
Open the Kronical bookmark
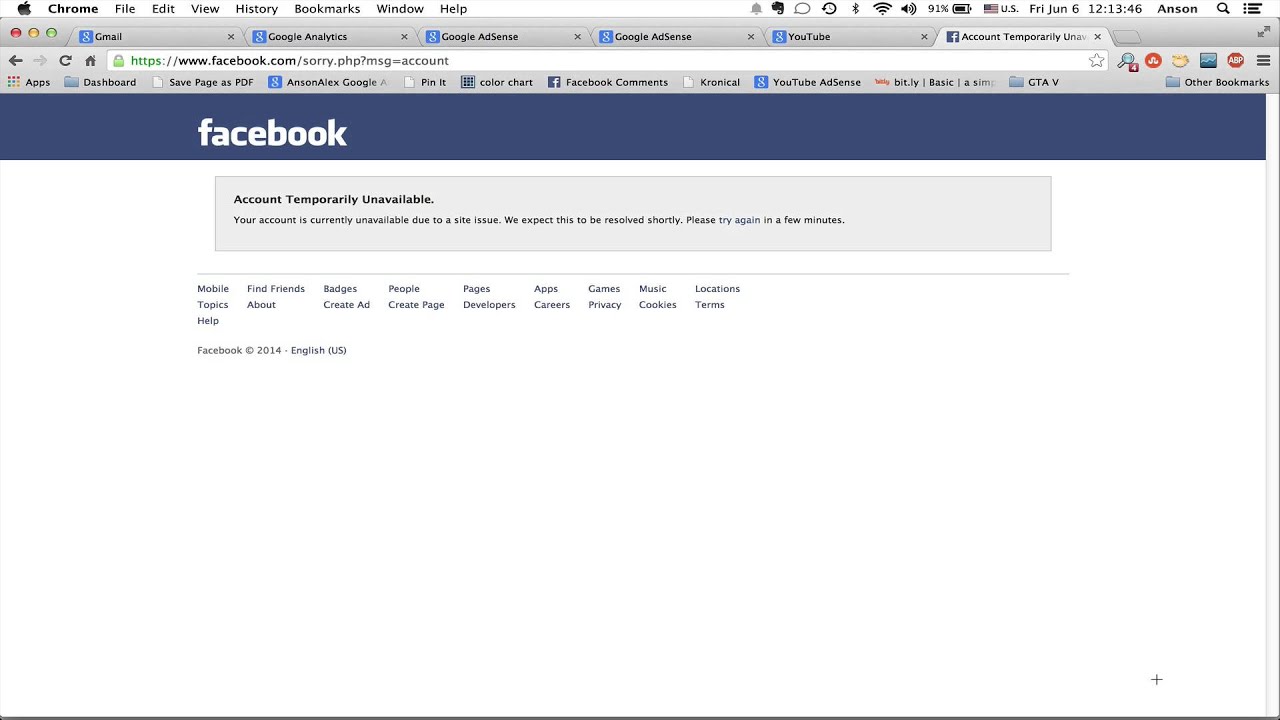[711, 82]
